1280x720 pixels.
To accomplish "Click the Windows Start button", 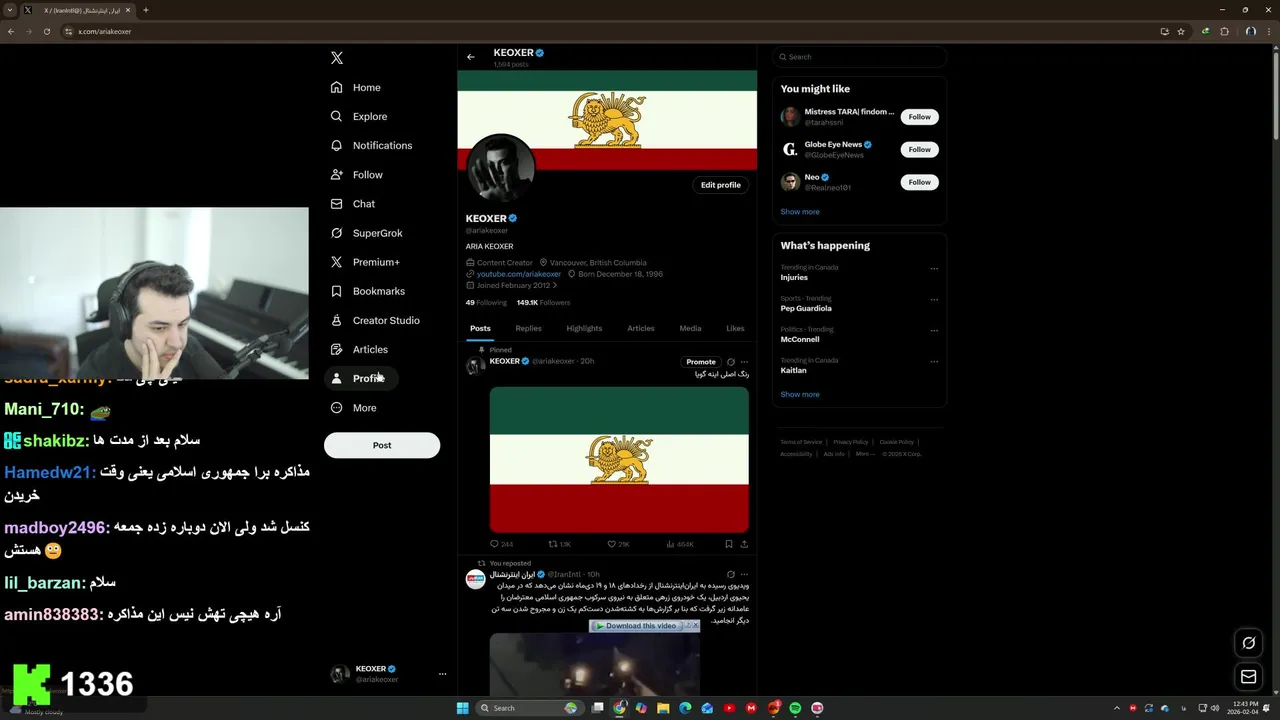I will click(x=462, y=708).
